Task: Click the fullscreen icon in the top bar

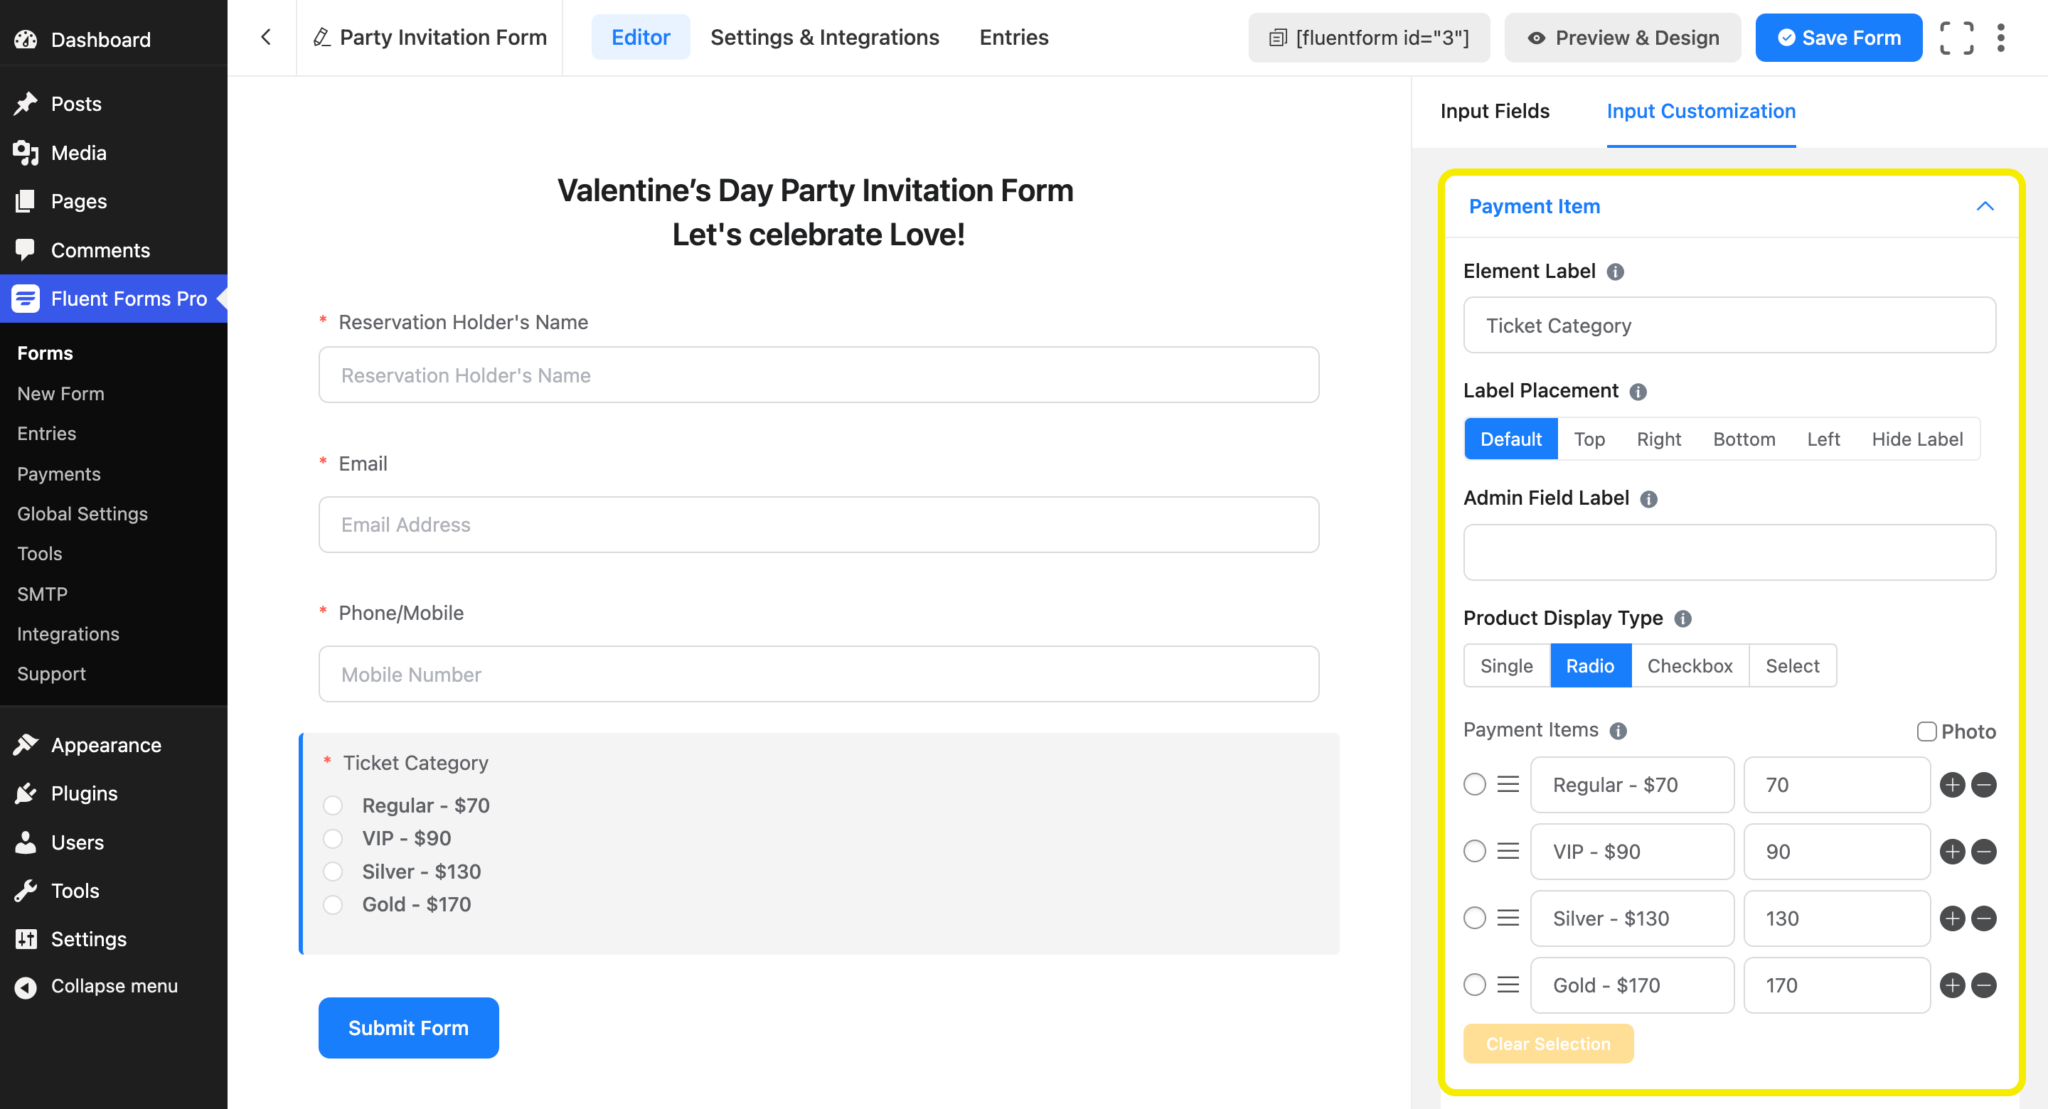Action: [1956, 37]
